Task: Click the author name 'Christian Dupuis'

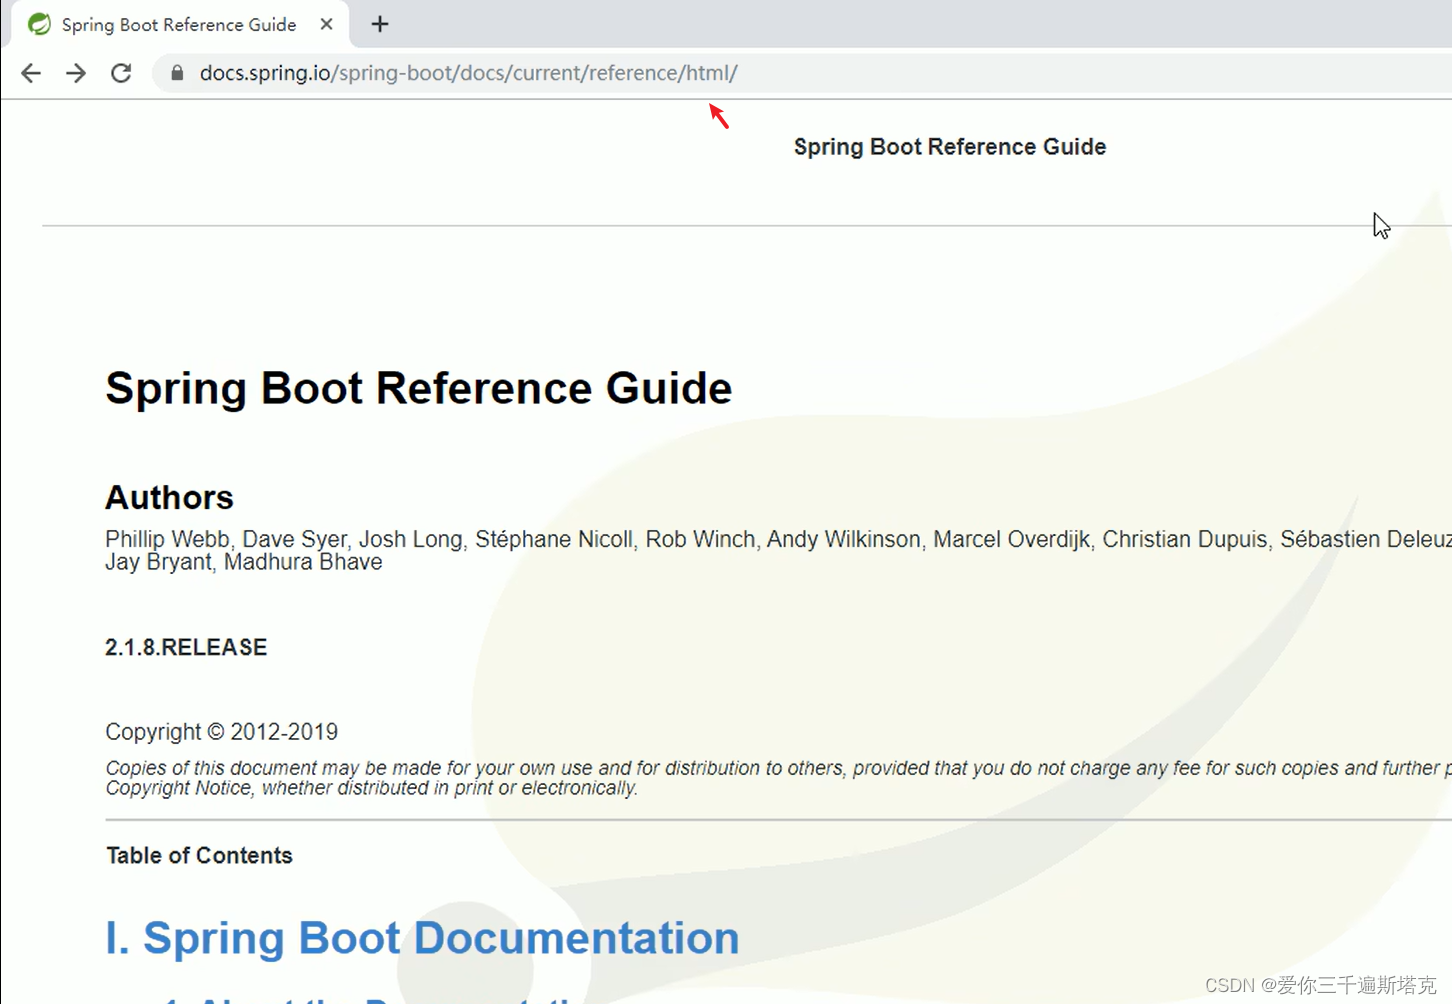Action: (x=1185, y=540)
